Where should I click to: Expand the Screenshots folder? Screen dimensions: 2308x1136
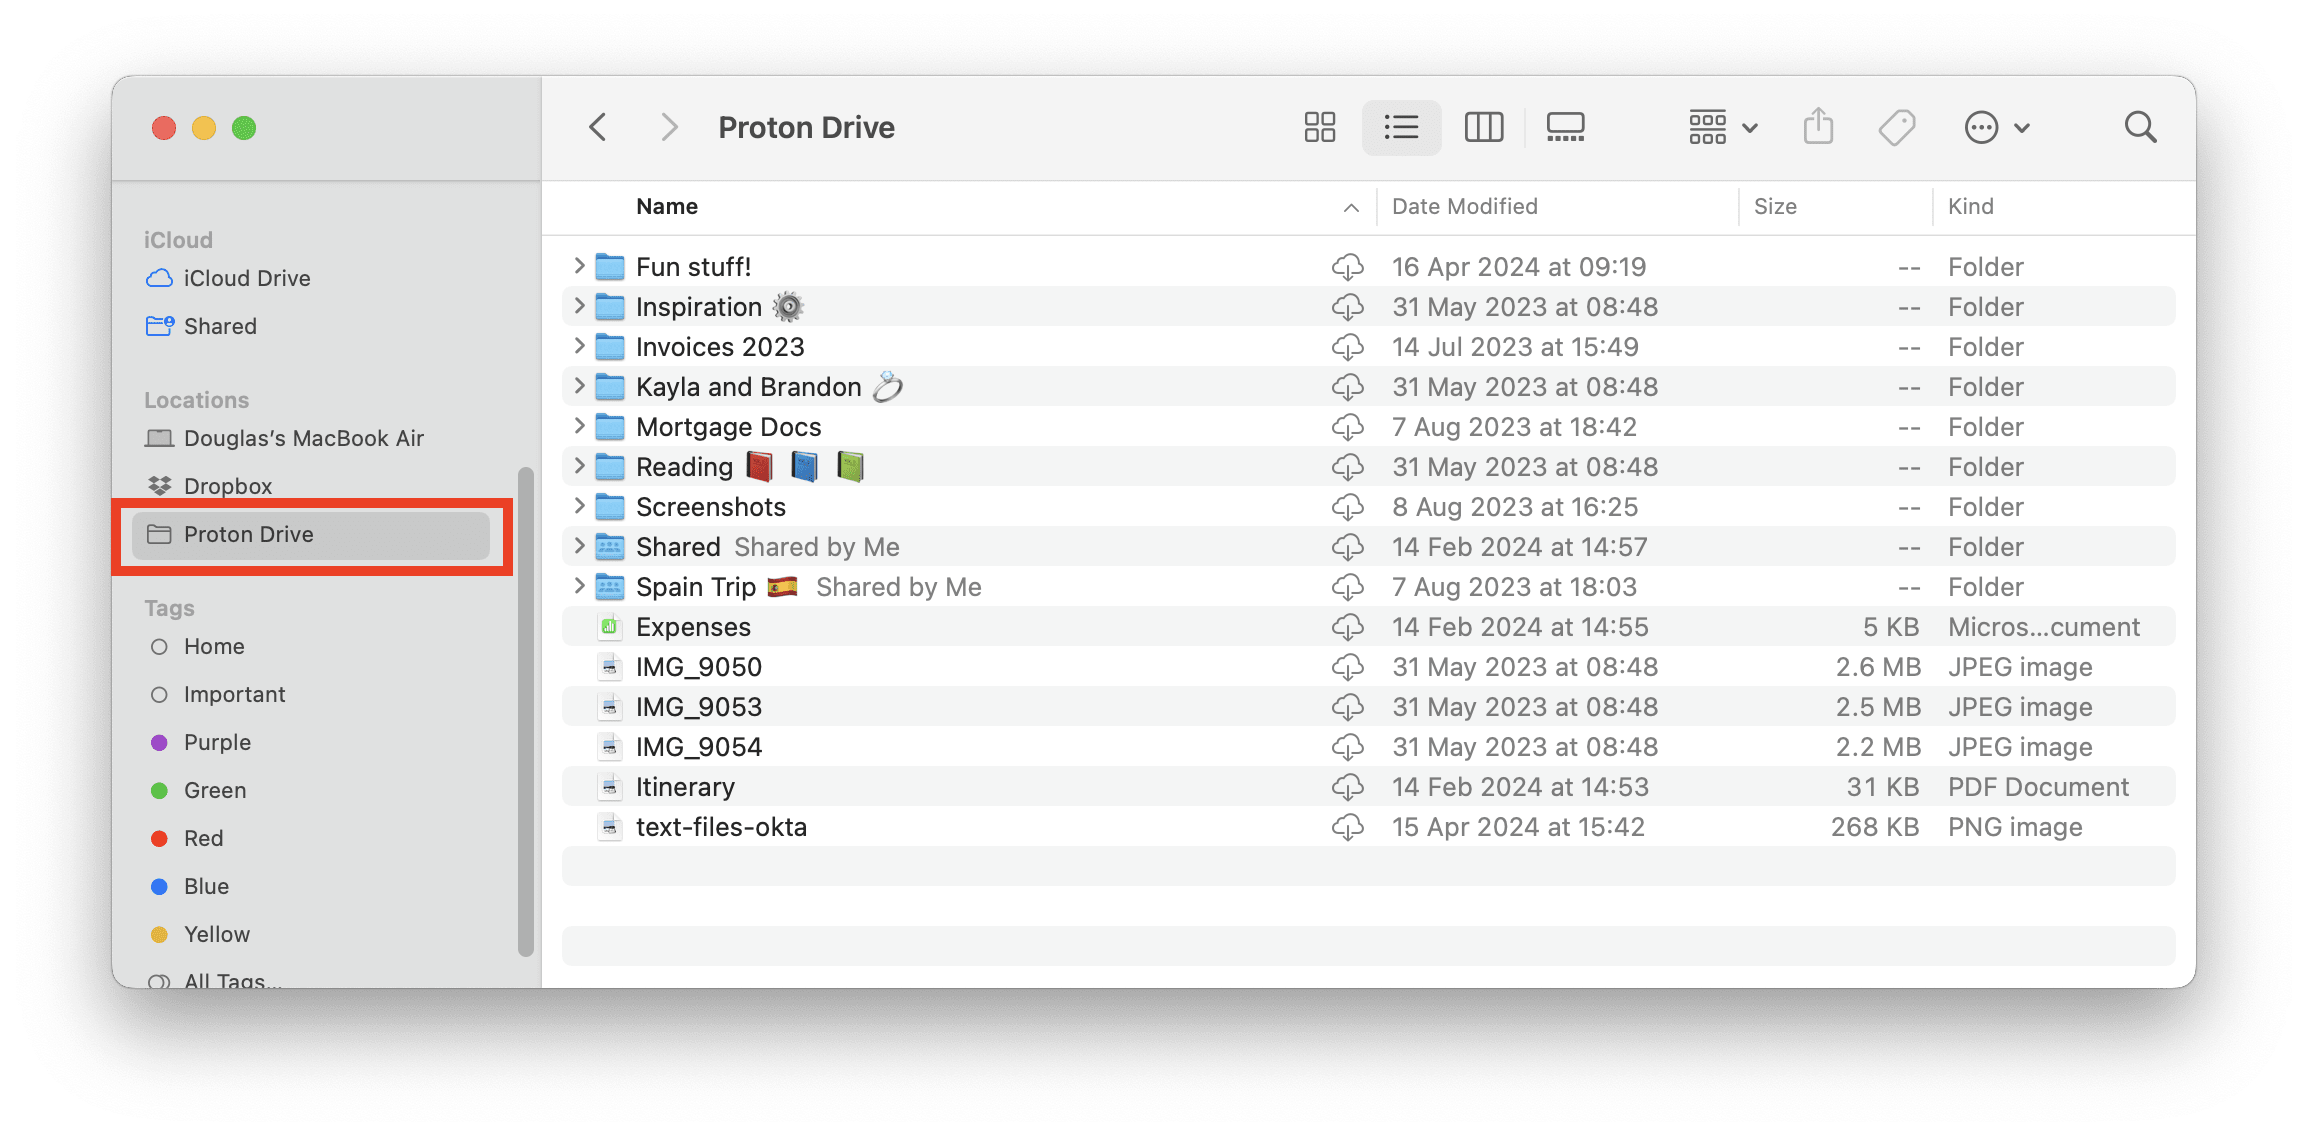click(579, 506)
